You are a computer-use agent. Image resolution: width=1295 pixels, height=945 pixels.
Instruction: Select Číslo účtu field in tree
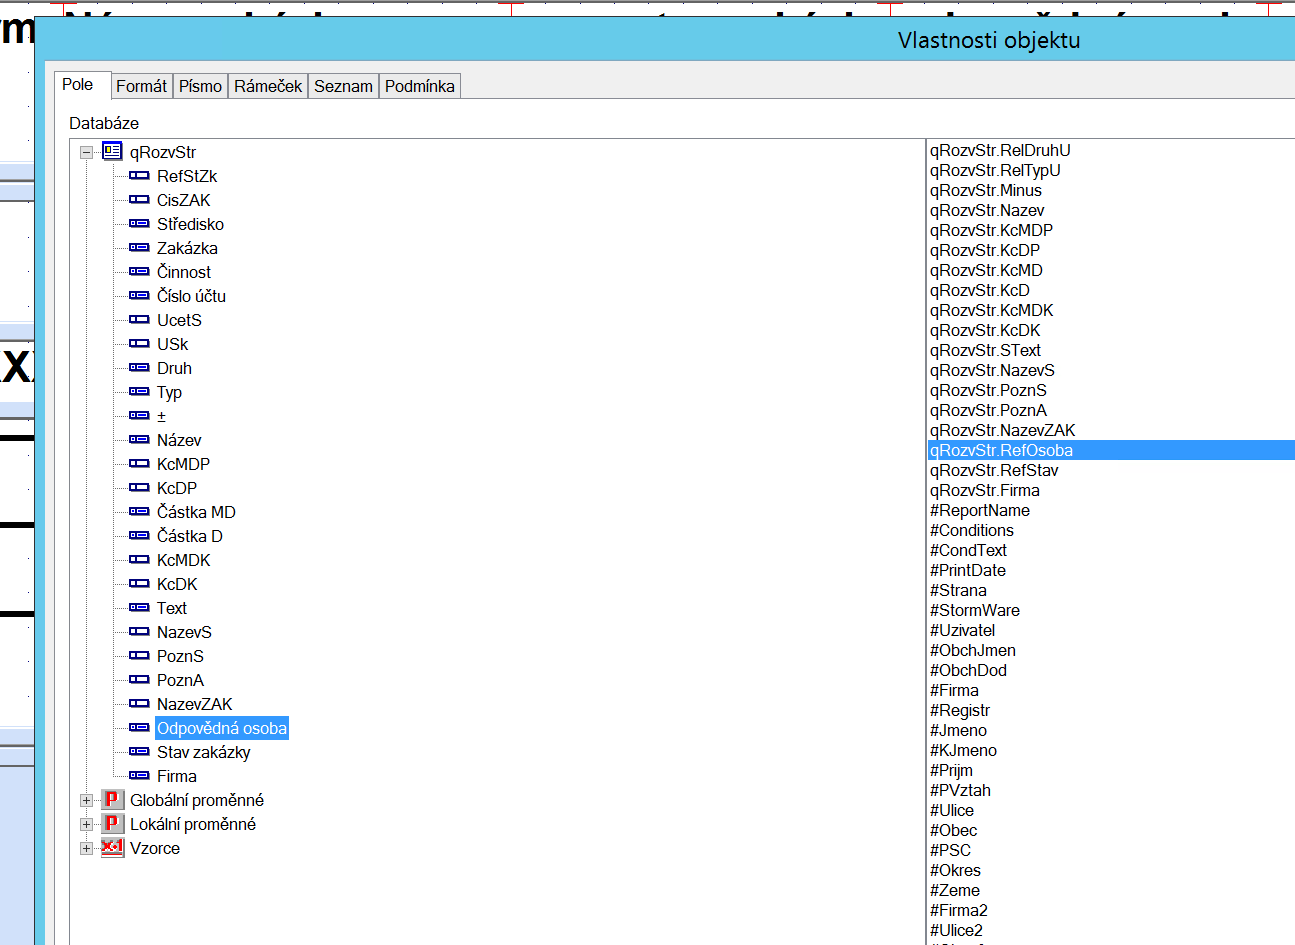[x=191, y=296]
